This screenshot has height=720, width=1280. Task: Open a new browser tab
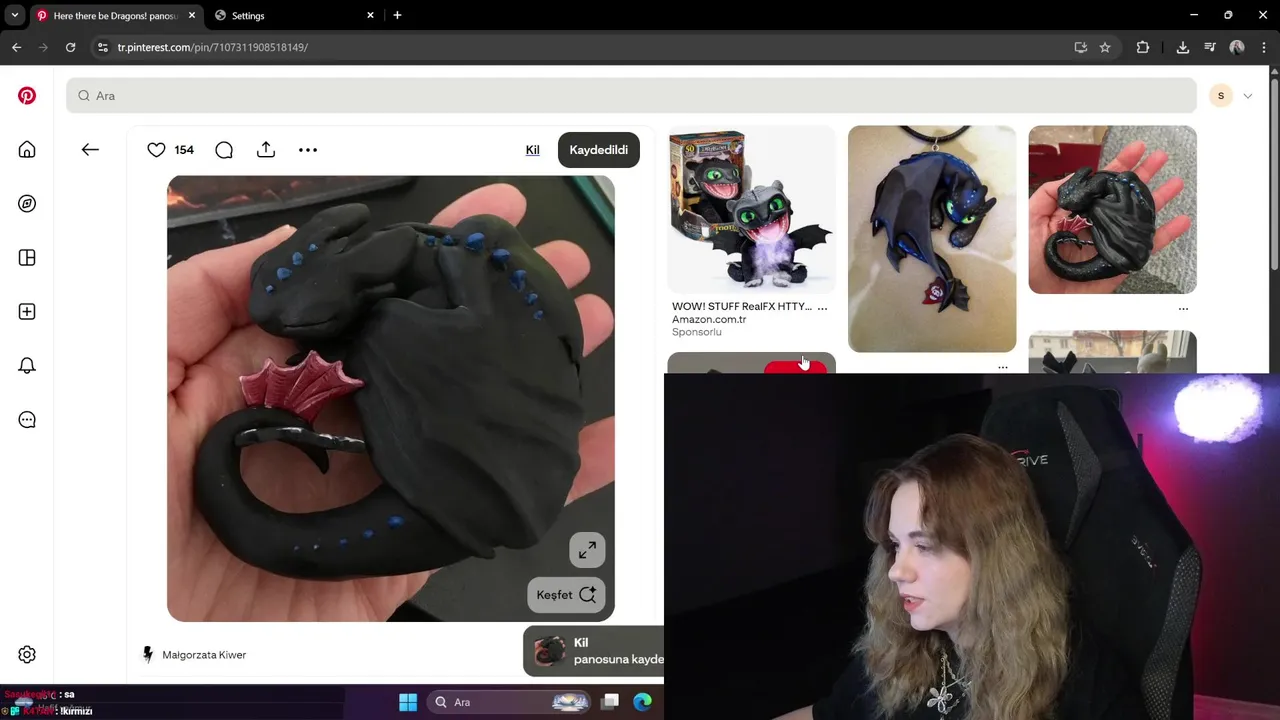(397, 16)
